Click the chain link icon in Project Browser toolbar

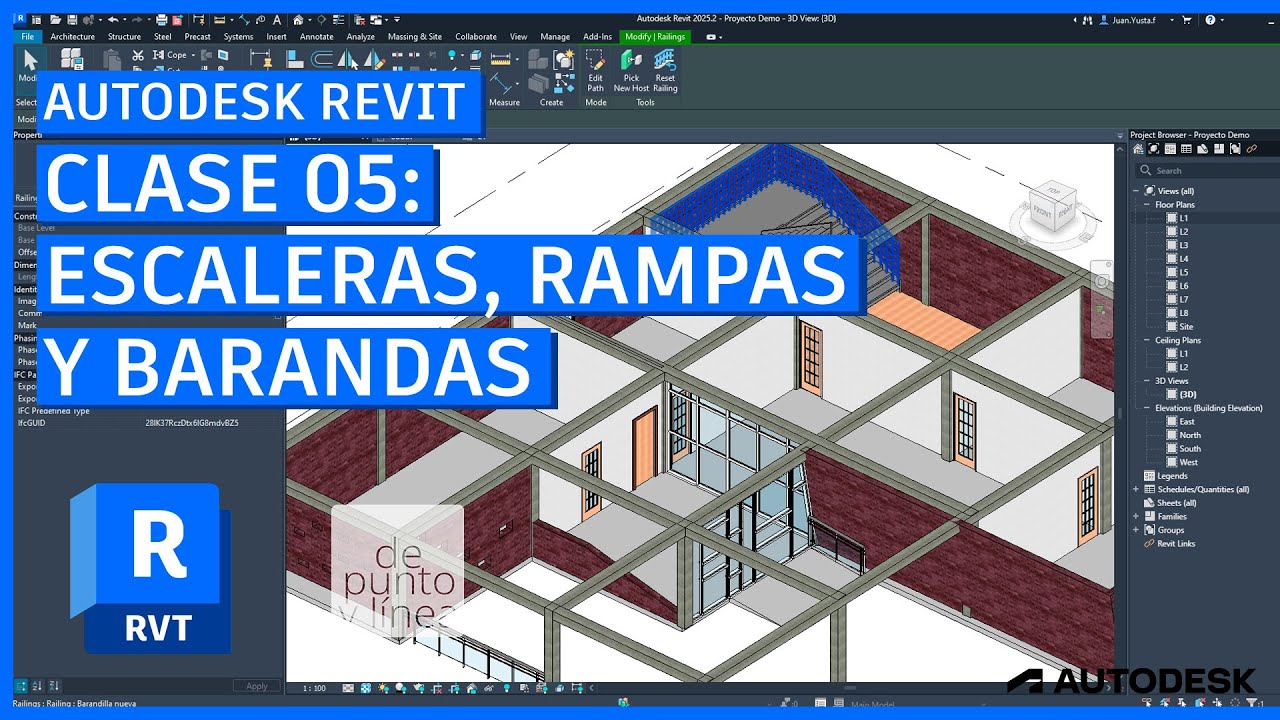1252,149
